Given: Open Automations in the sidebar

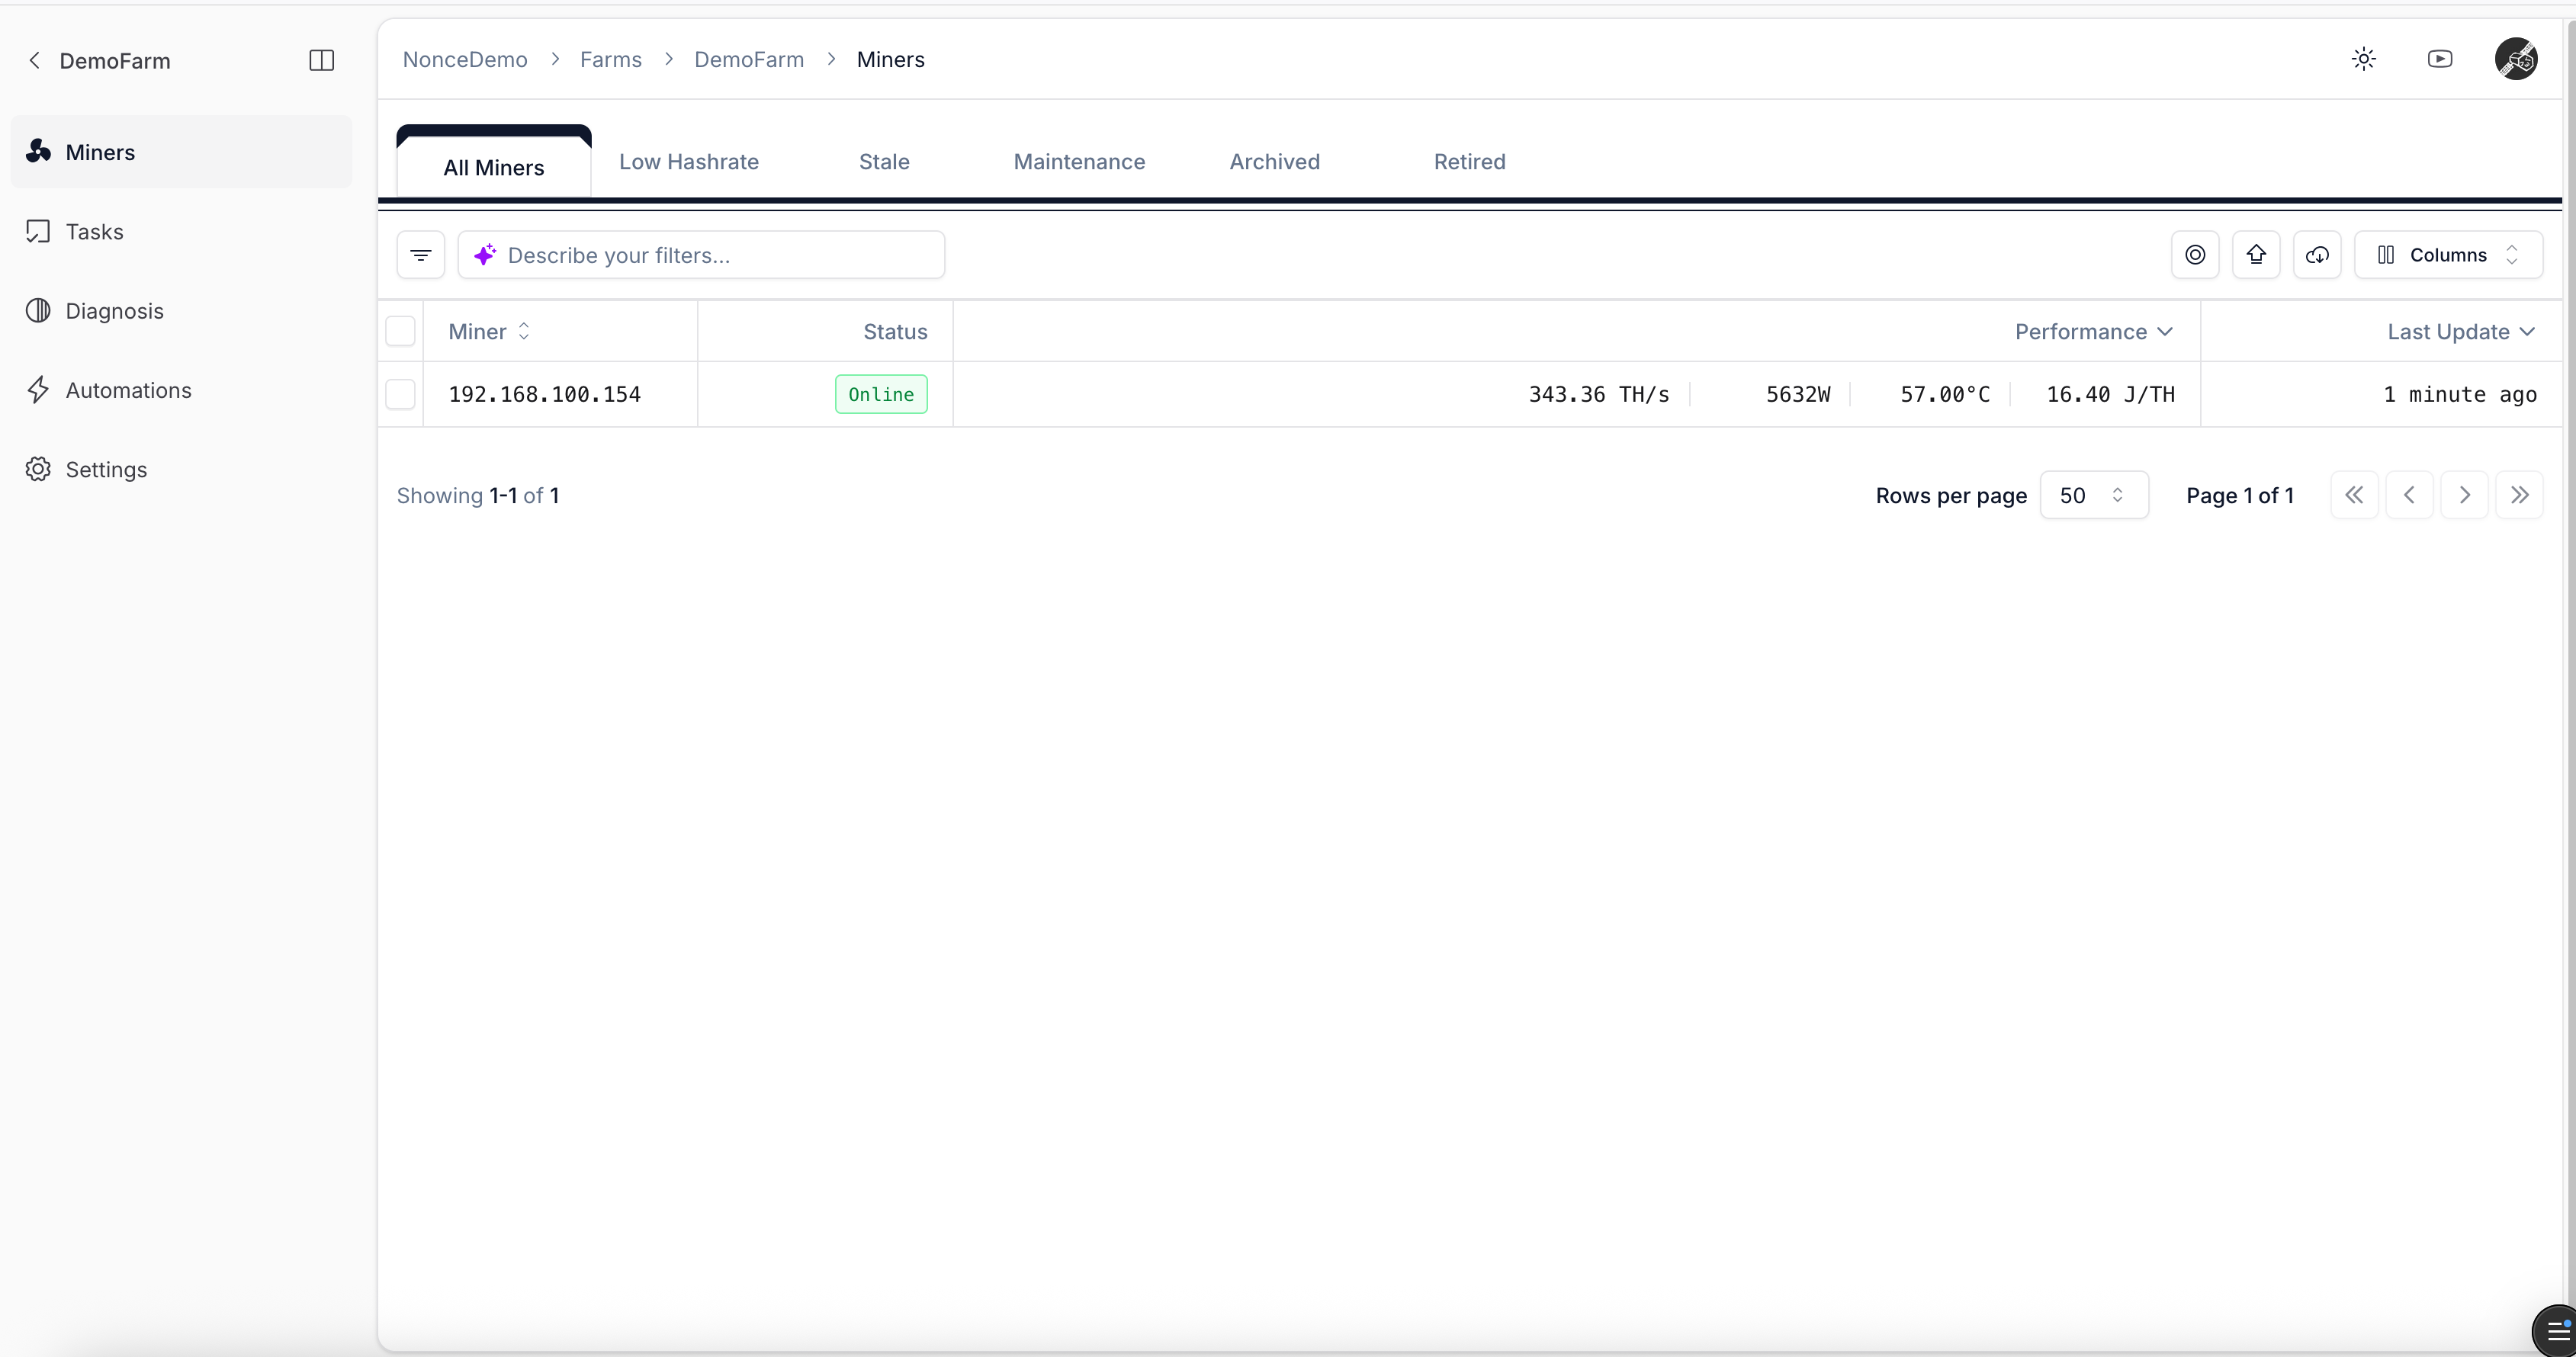Looking at the screenshot, I should point(128,390).
